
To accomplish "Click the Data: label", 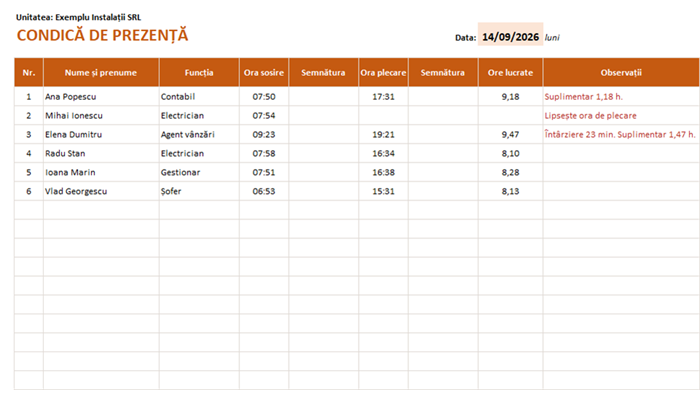I will pyautogui.click(x=466, y=38).
